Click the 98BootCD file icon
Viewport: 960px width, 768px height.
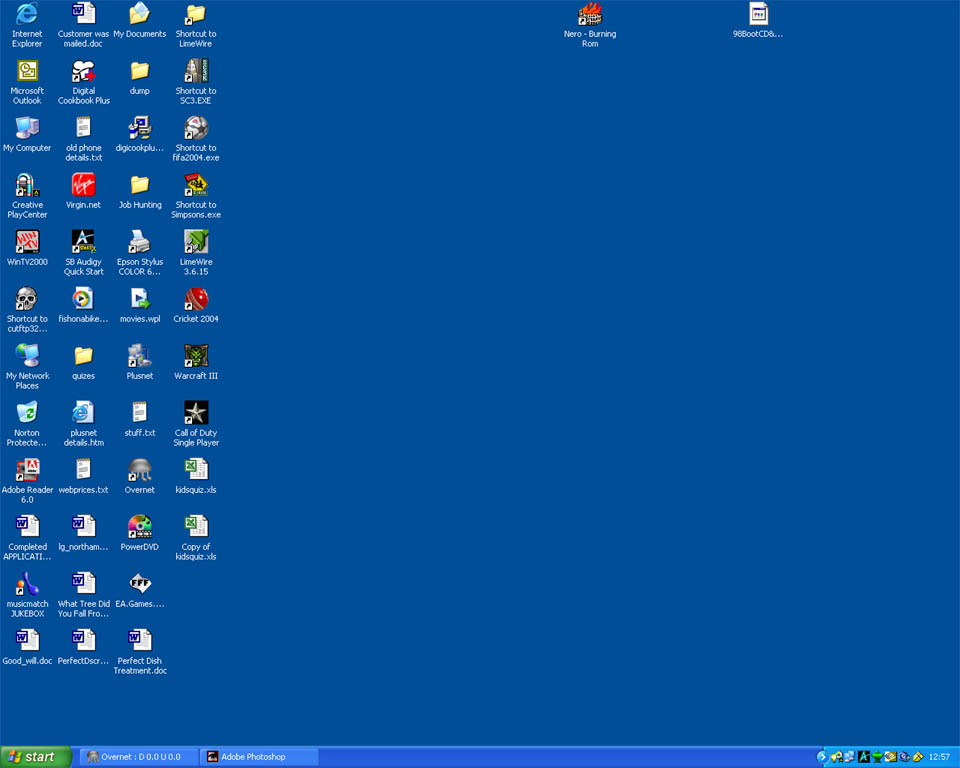pyautogui.click(x=758, y=14)
